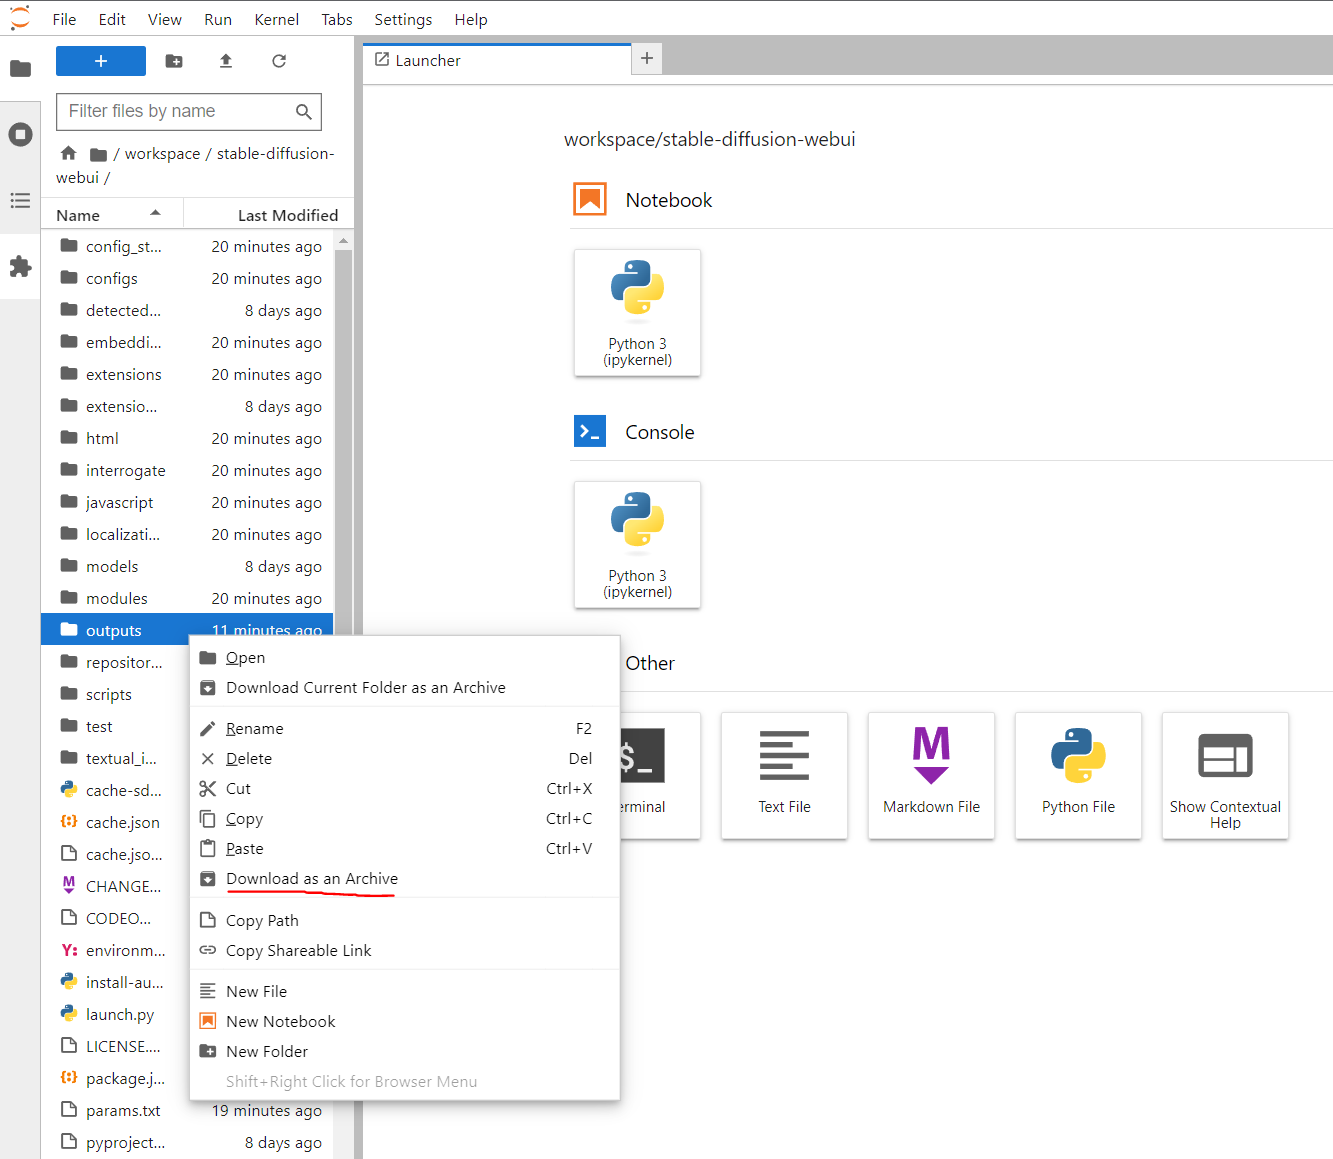Select the params.txt file
The width and height of the screenshot is (1333, 1159).
pos(187,1111)
